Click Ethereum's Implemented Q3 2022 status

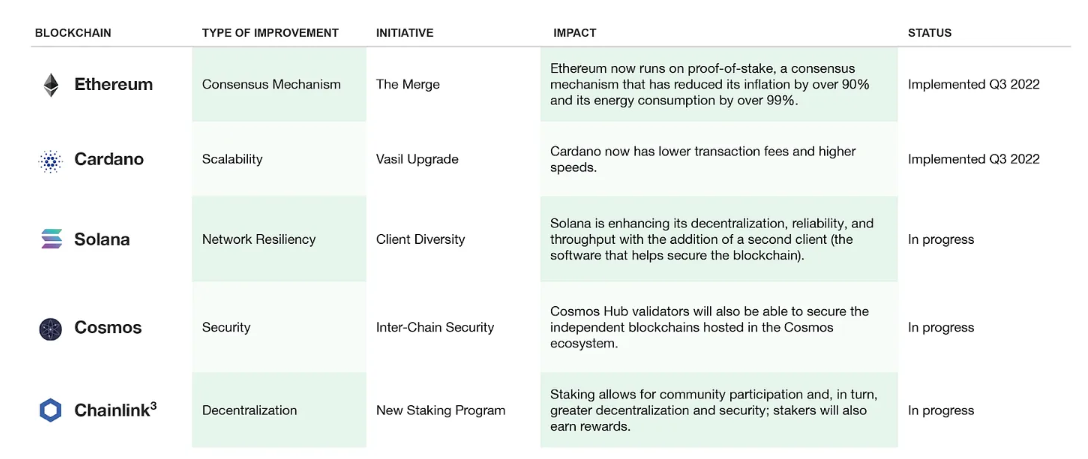pos(974,85)
